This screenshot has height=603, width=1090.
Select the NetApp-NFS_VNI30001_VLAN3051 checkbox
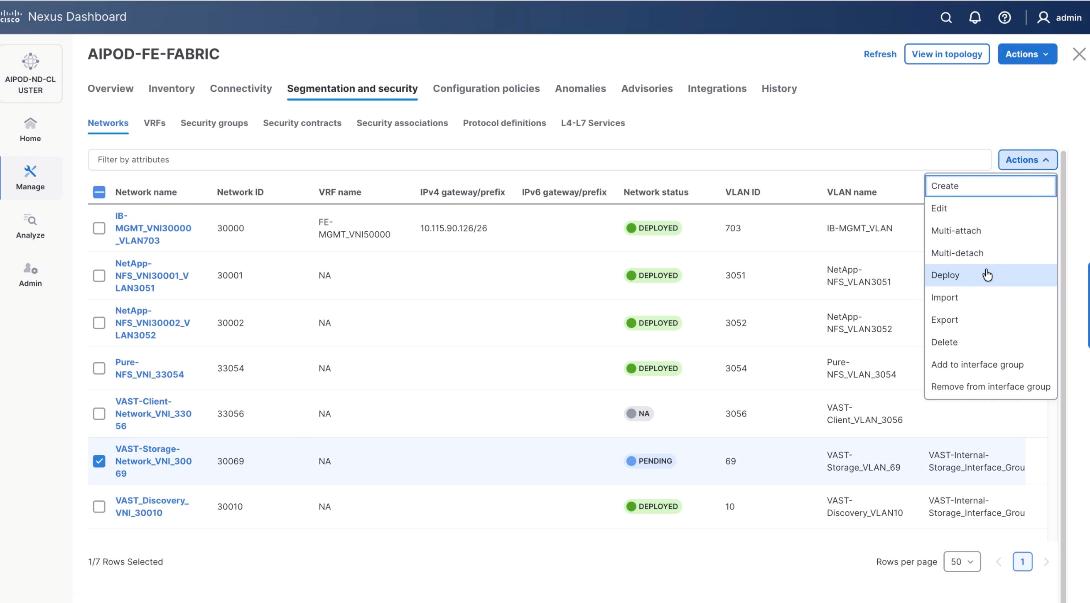pyautogui.click(x=97, y=274)
